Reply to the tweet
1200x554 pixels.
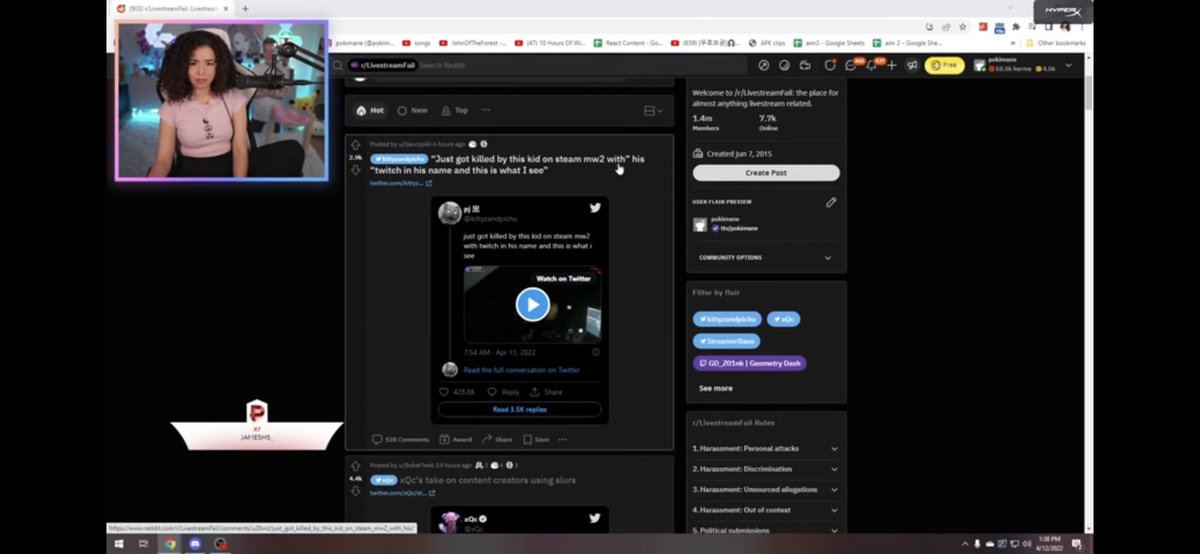click(x=504, y=392)
